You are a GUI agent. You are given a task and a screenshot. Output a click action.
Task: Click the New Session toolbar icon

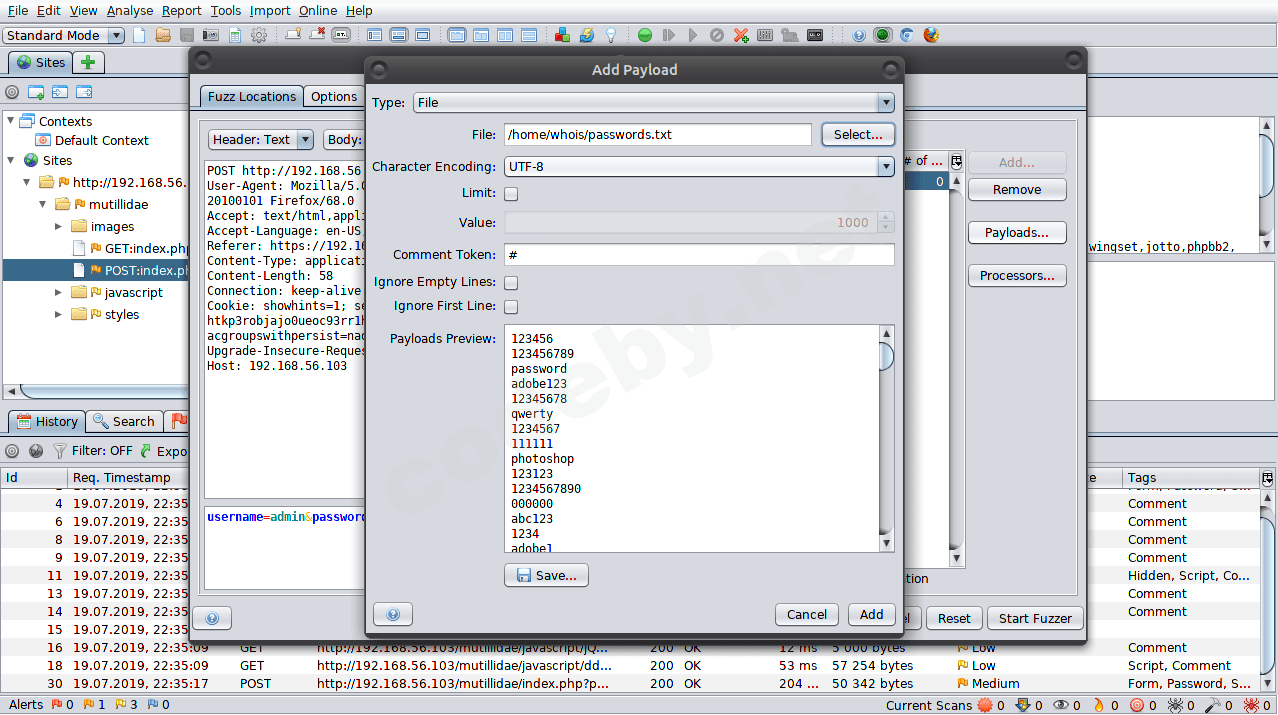[139, 35]
